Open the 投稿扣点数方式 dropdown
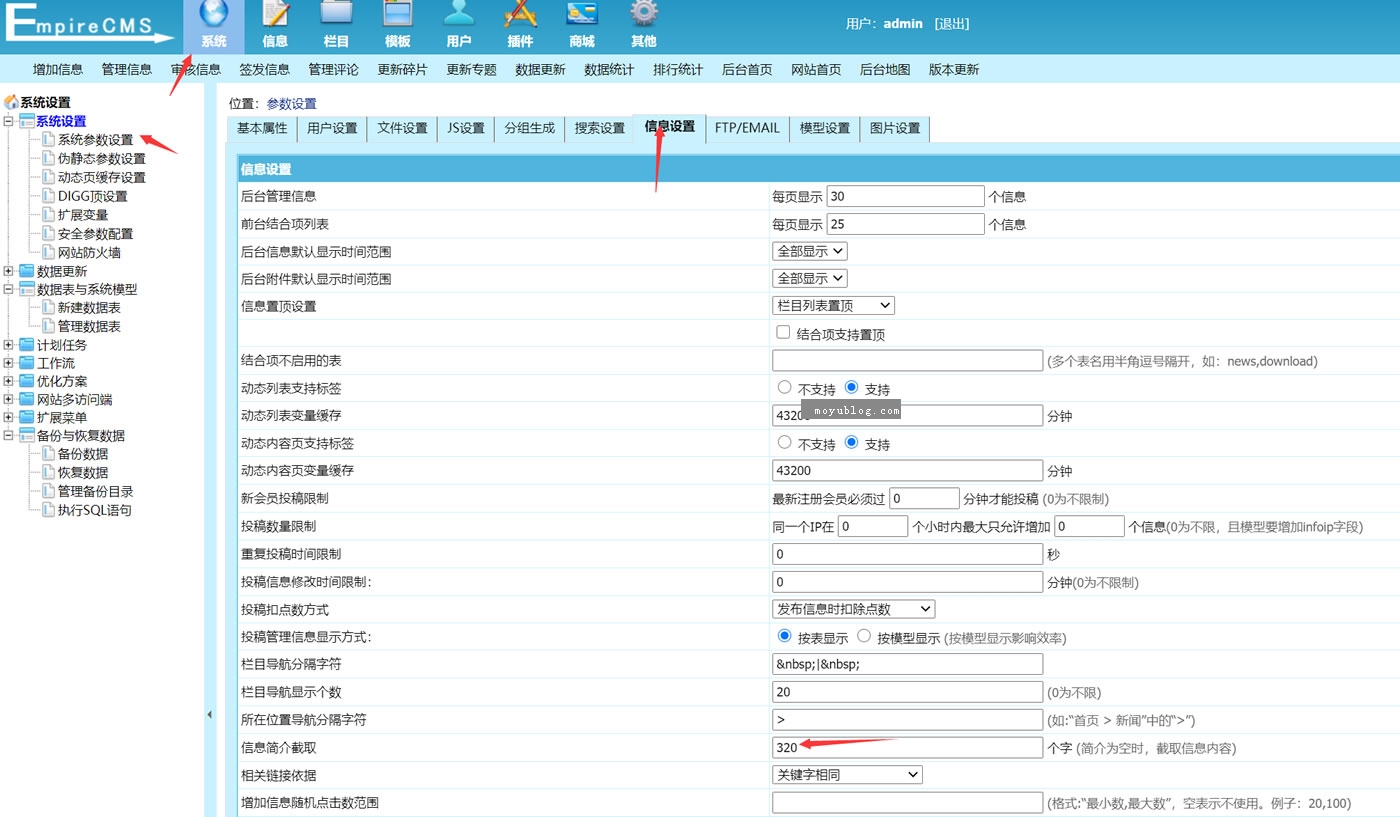The height and width of the screenshot is (817, 1400). 853,608
